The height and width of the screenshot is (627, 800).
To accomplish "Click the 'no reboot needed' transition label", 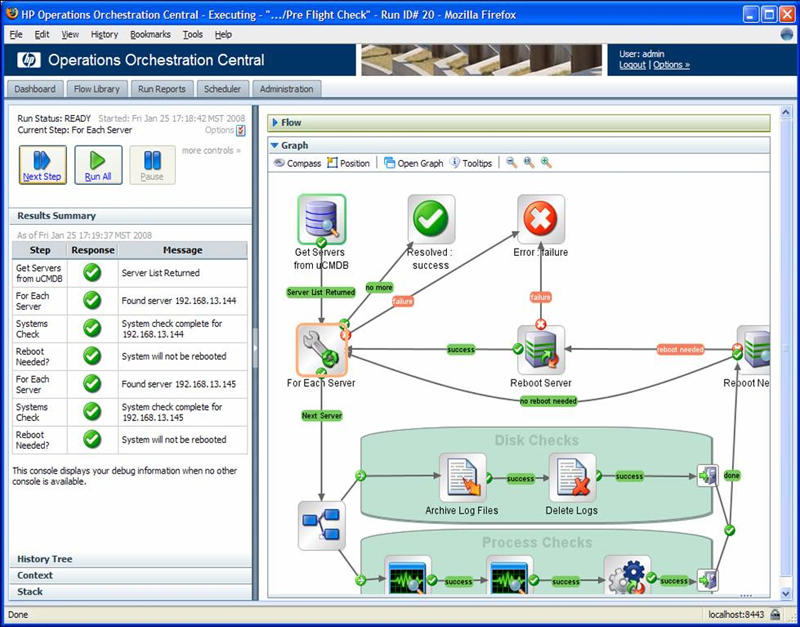I will [548, 401].
